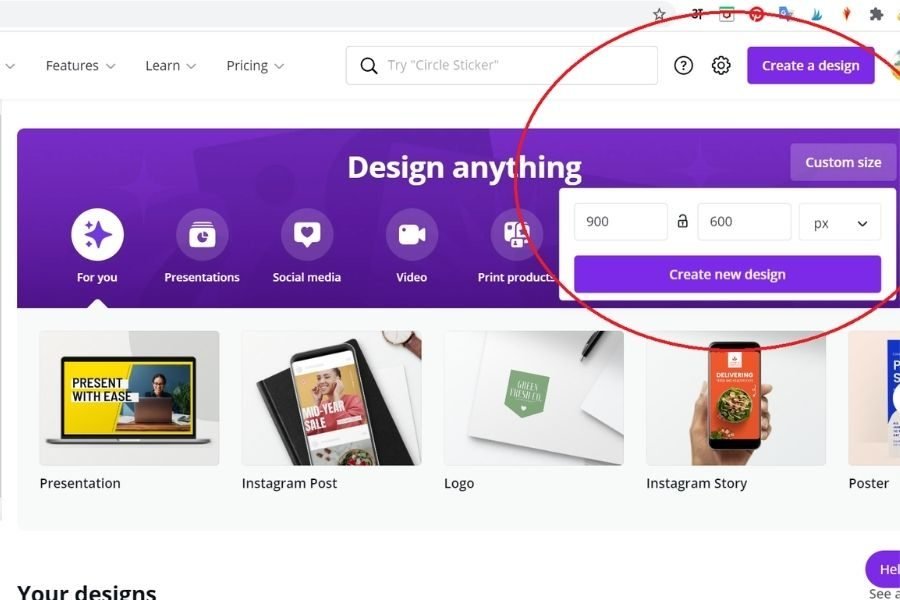Screen dimensions: 900x600
Task: Open the Learn dropdown menu
Action: click(170, 66)
